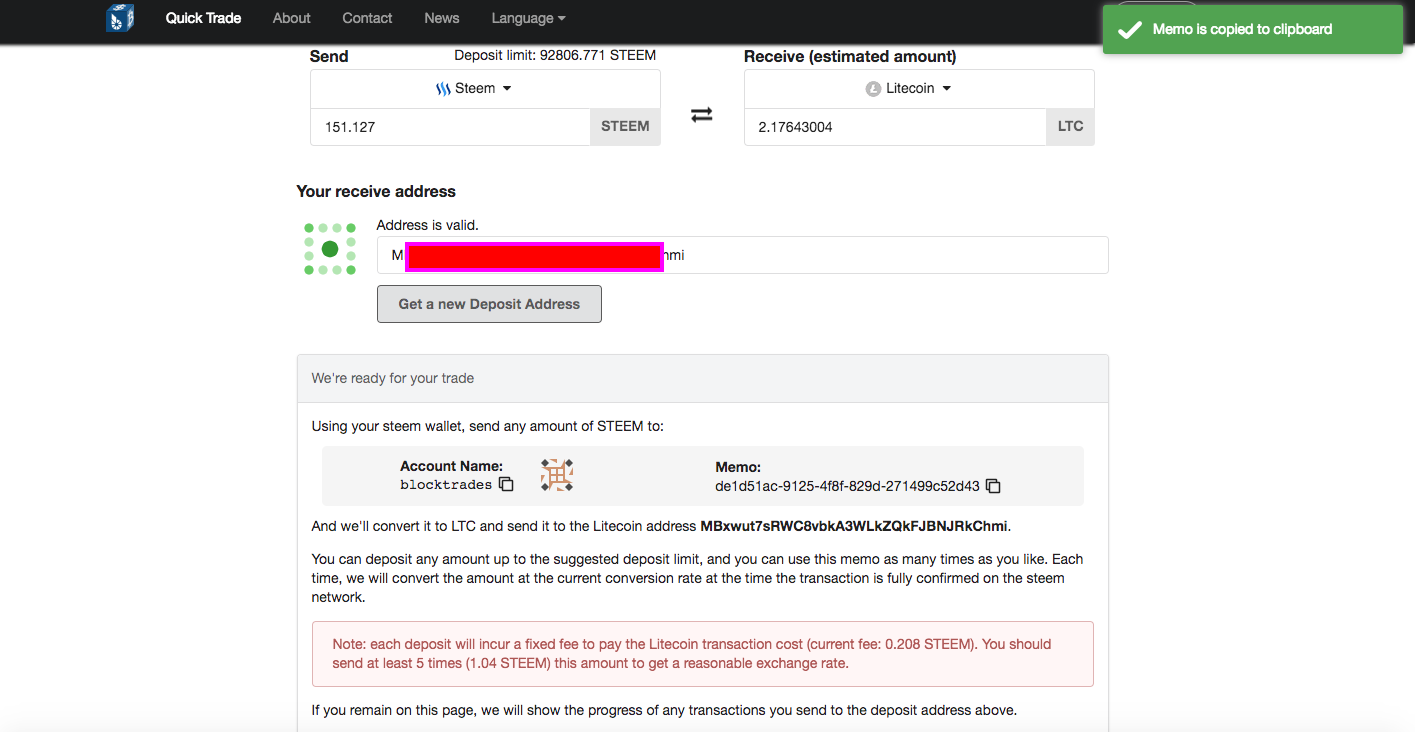
Task: Click Get a new Deposit Address
Action: click(489, 304)
